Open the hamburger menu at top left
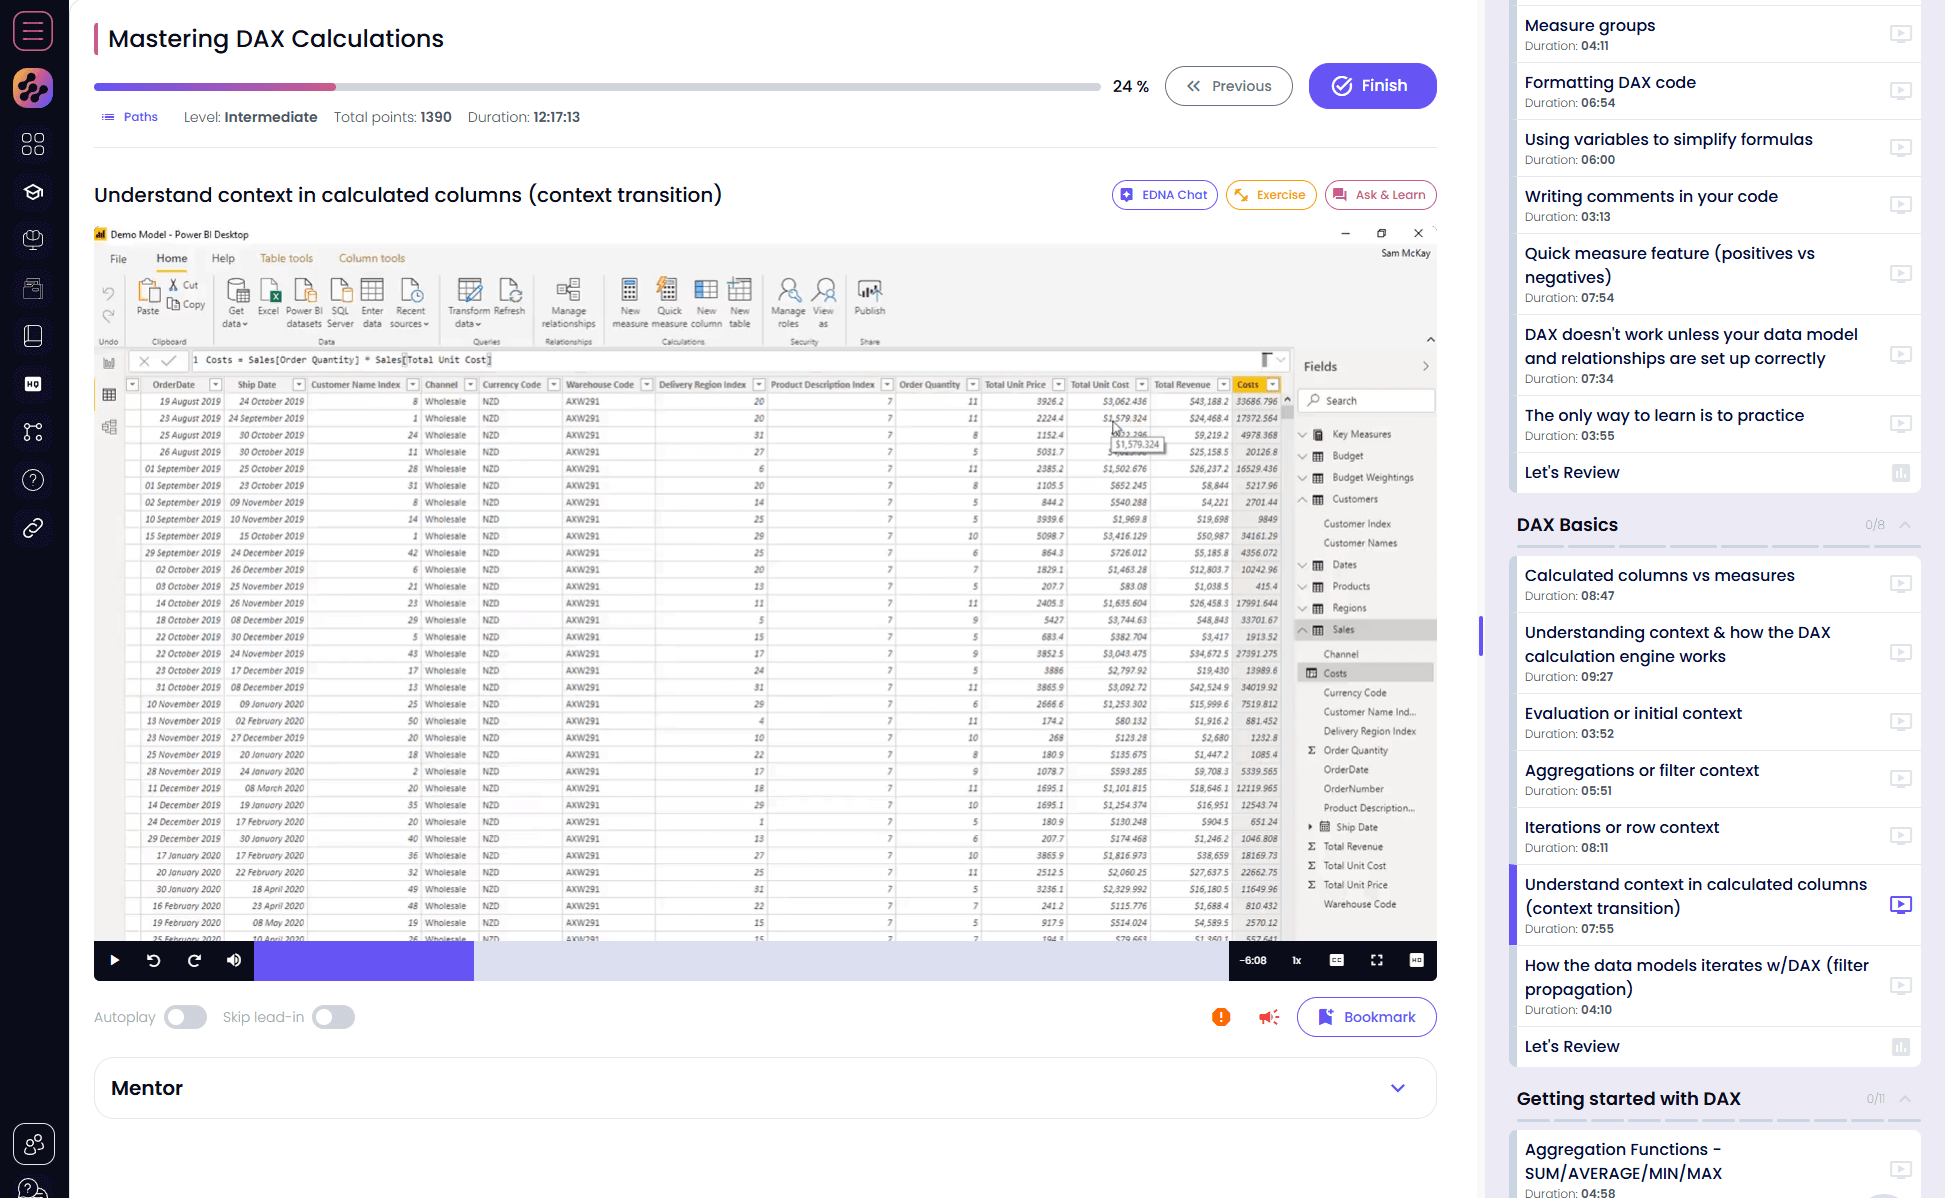 (x=33, y=31)
